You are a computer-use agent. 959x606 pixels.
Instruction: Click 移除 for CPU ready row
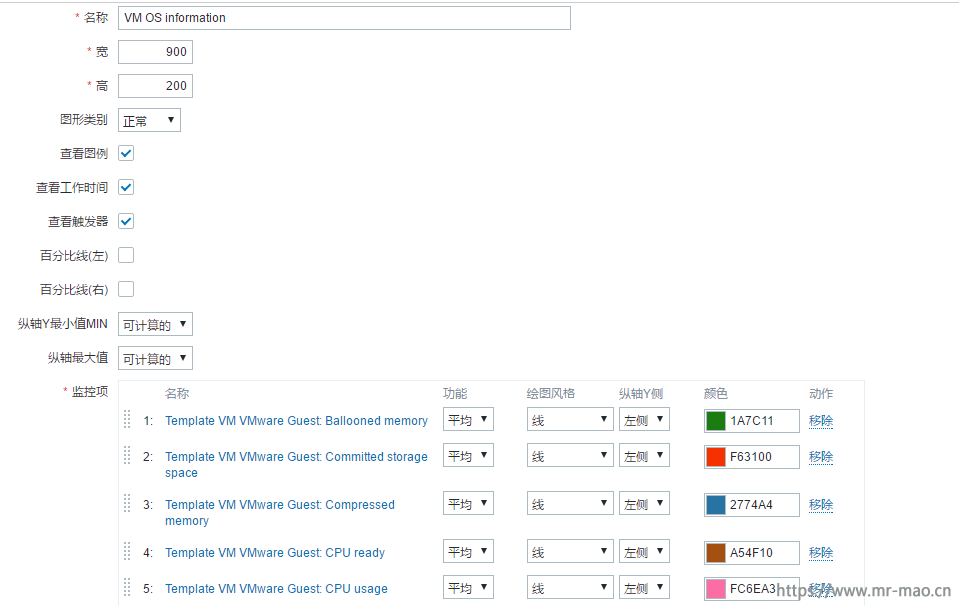point(821,553)
